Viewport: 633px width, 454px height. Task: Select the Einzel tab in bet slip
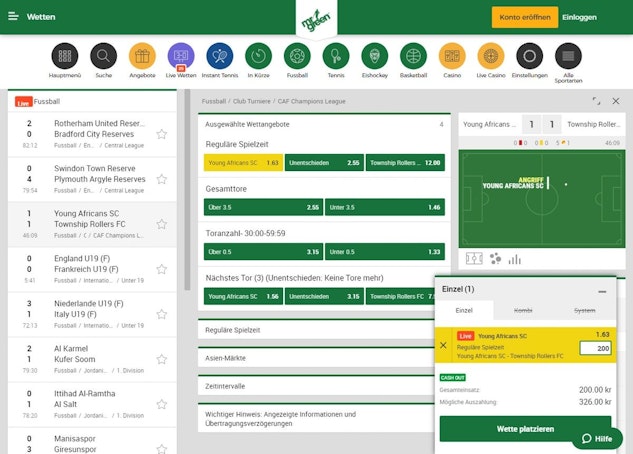tap(464, 310)
